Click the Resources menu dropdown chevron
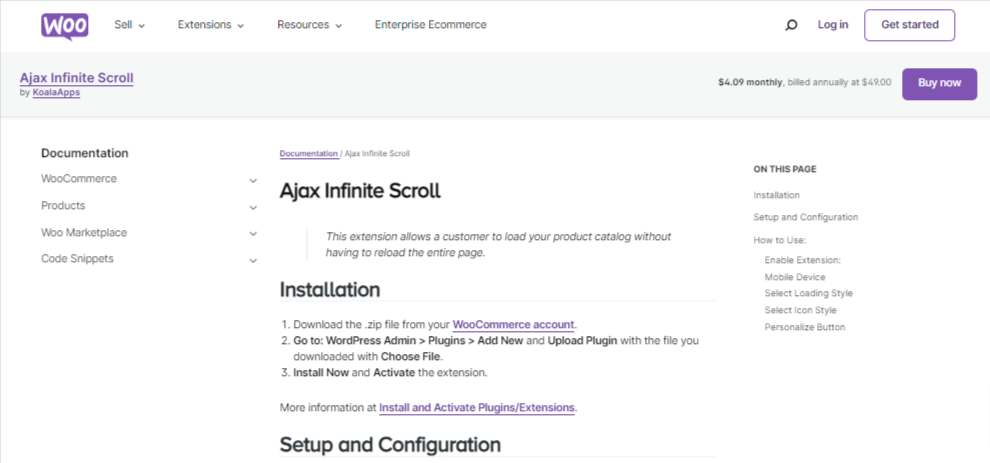The height and width of the screenshot is (463, 990). click(338, 27)
